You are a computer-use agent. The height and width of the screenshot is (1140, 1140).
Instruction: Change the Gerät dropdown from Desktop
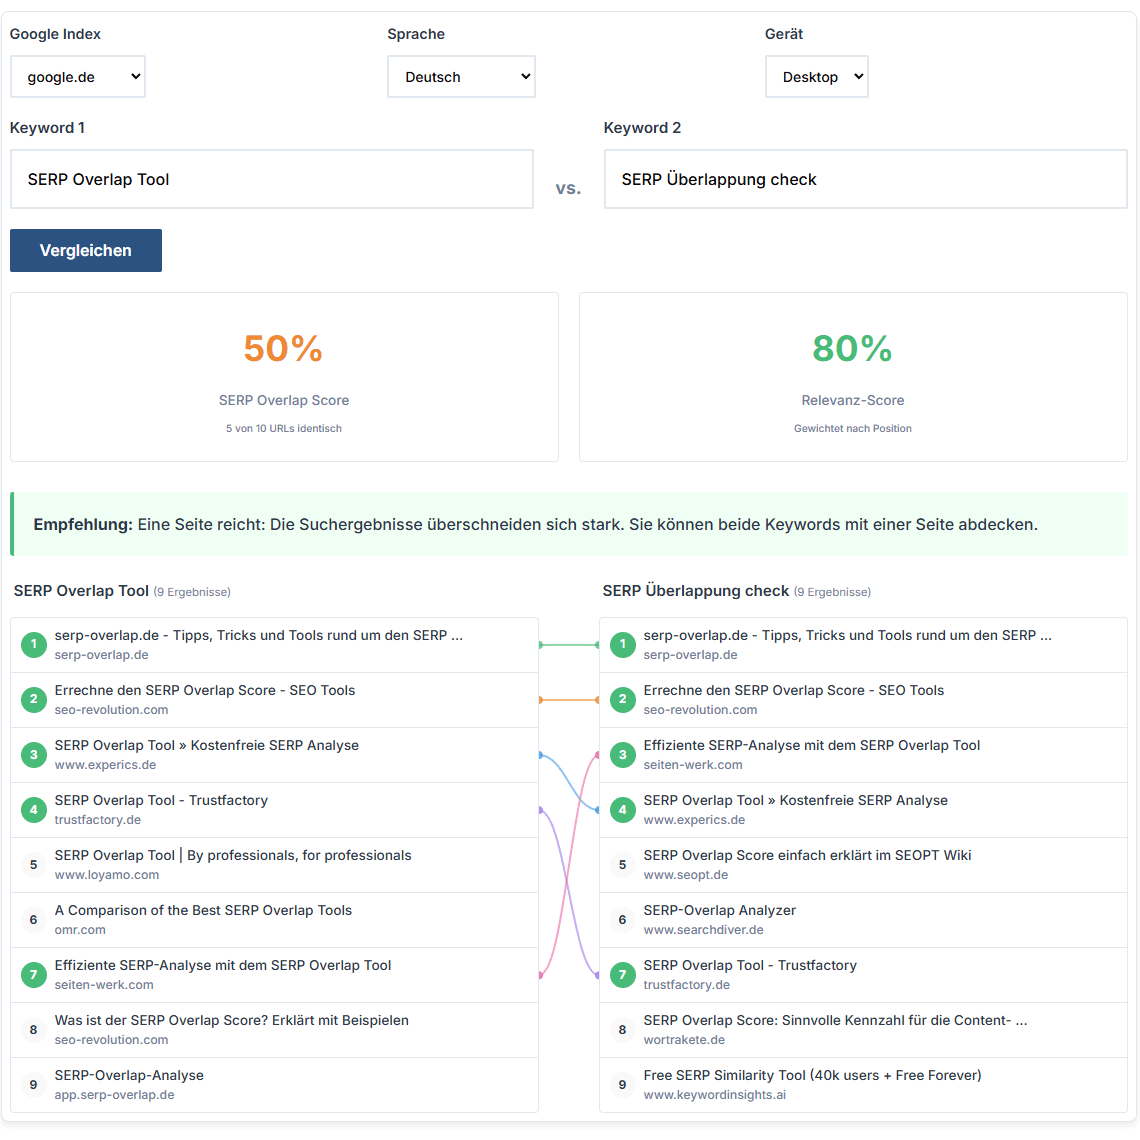[816, 76]
